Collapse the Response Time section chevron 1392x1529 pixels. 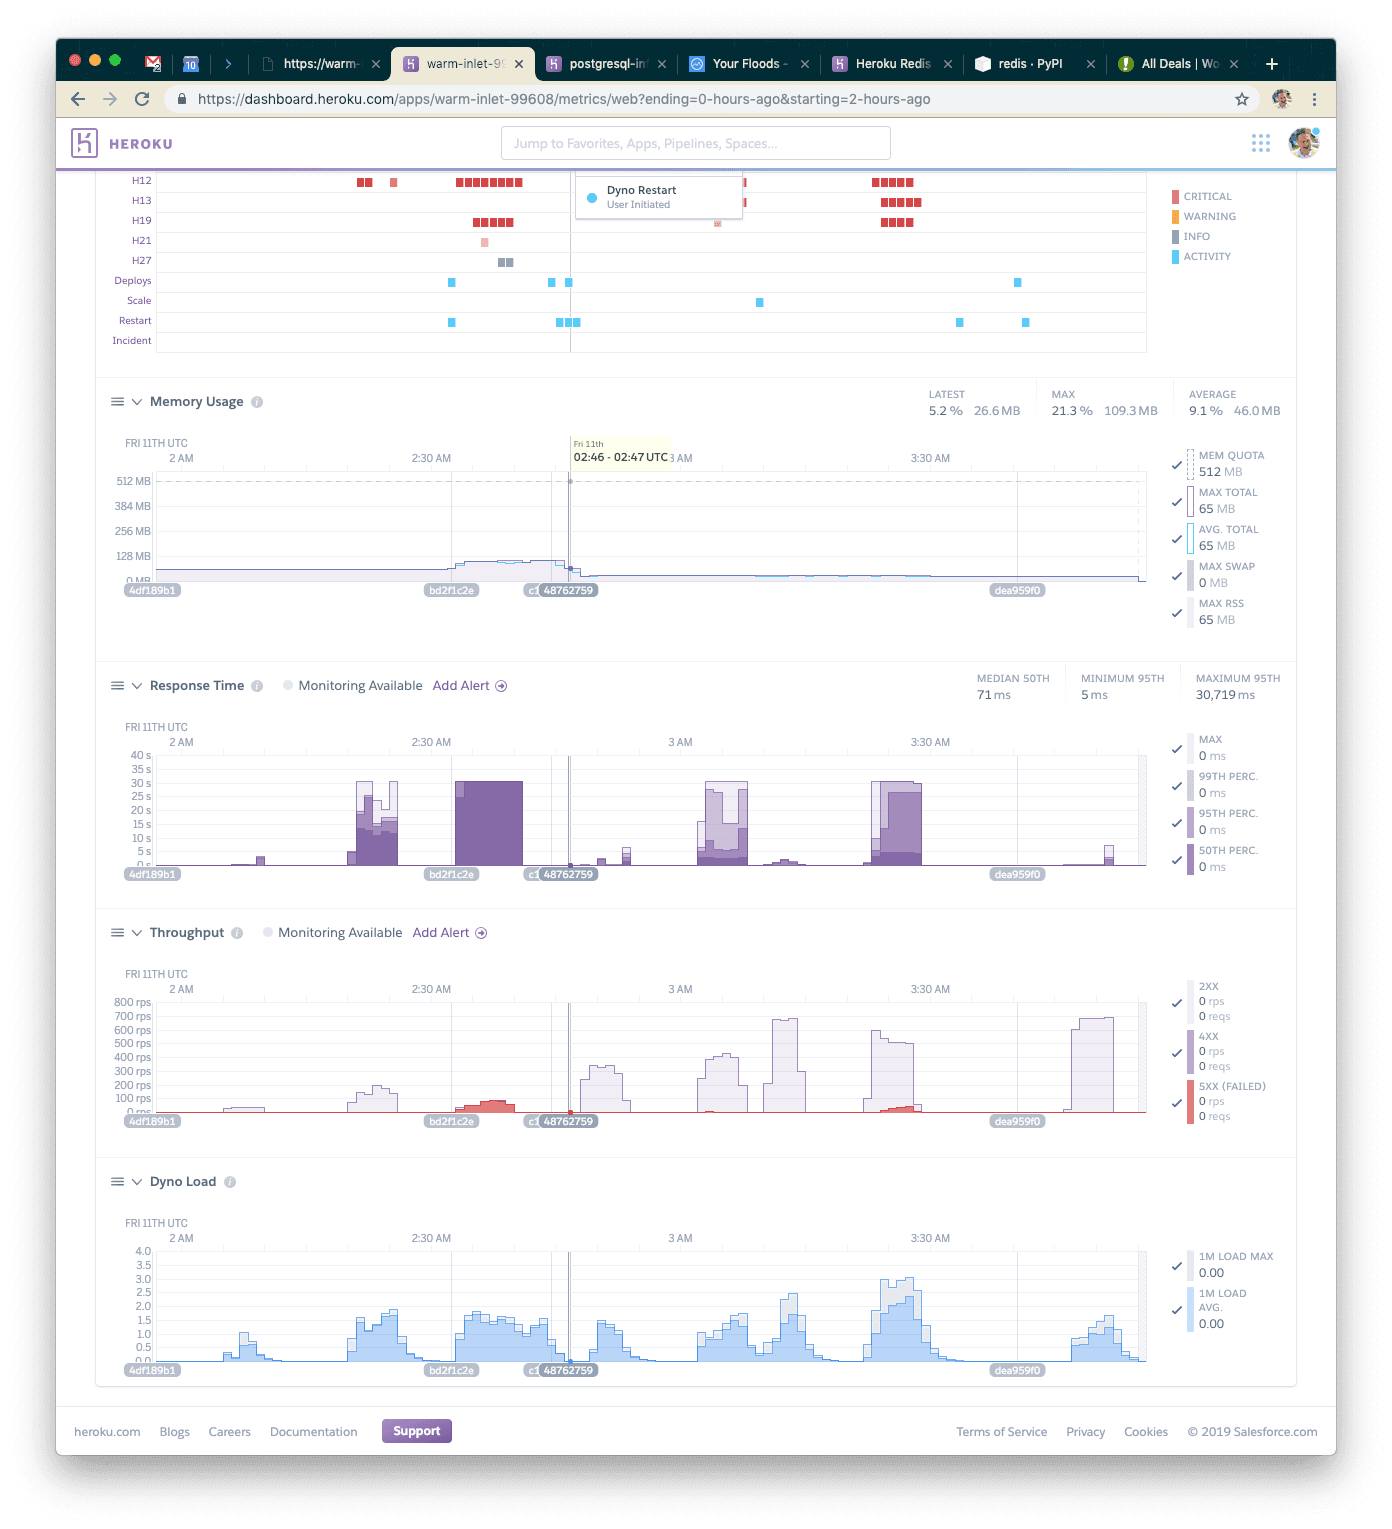[137, 686]
